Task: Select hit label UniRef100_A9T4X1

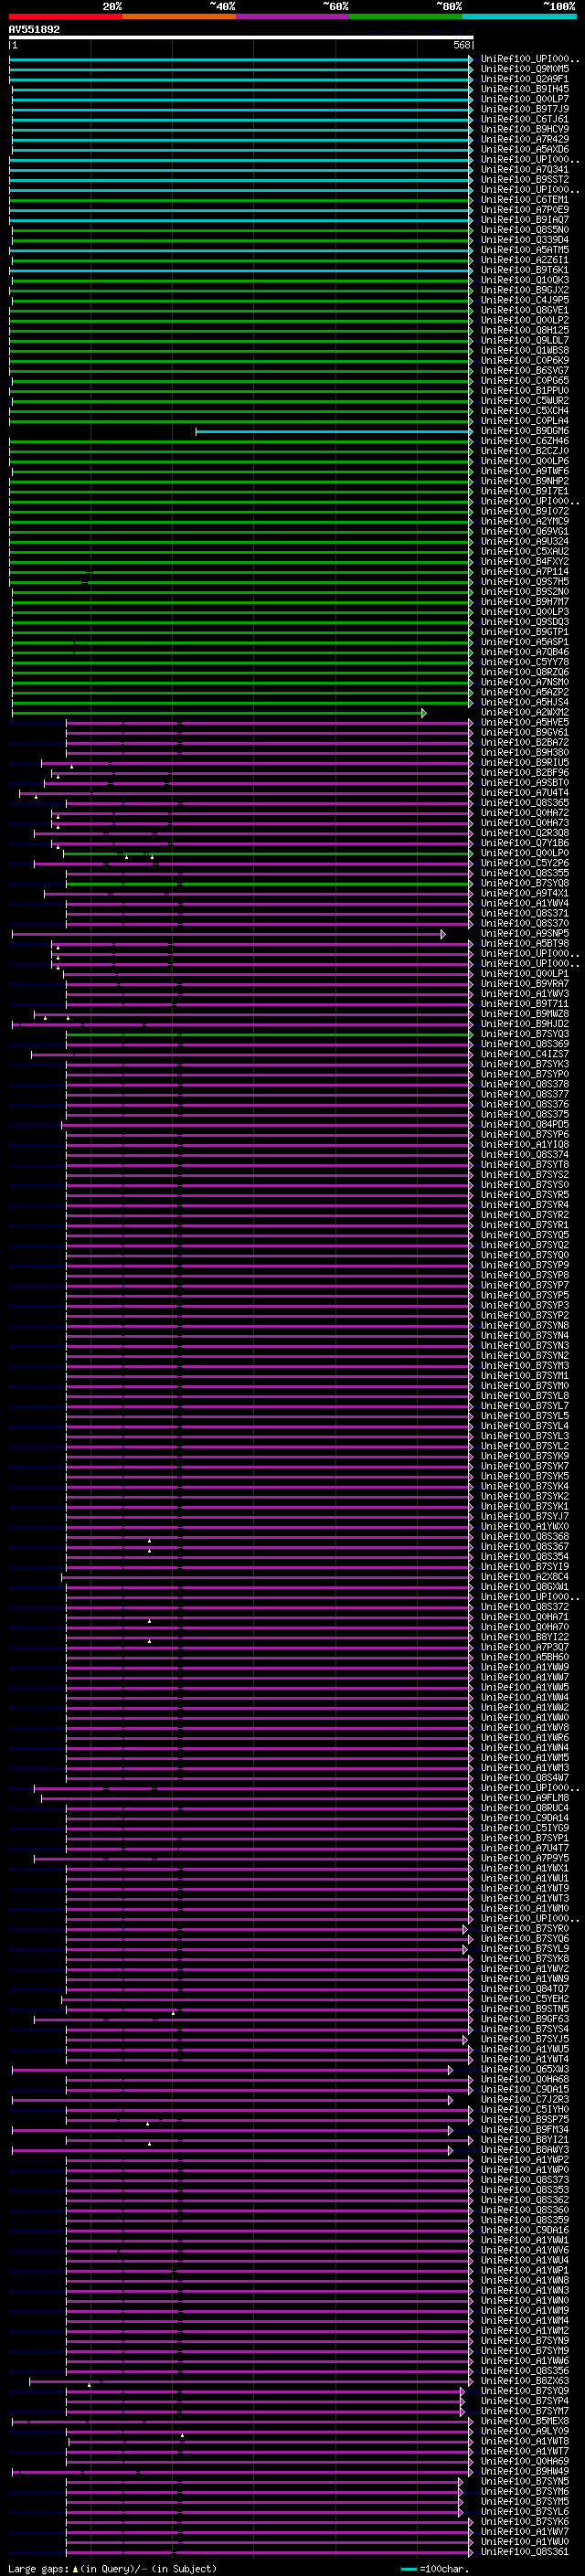Action: click(x=525, y=893)
